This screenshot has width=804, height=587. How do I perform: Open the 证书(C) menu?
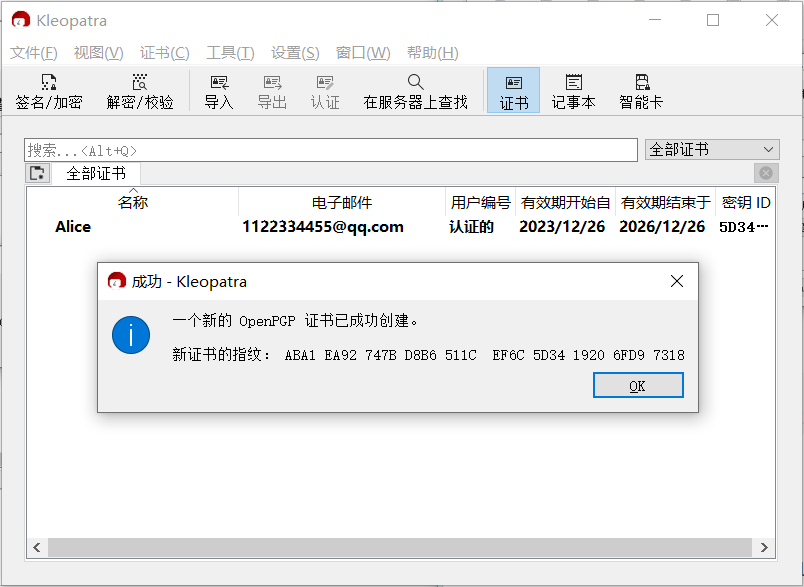tap(165, 53)
